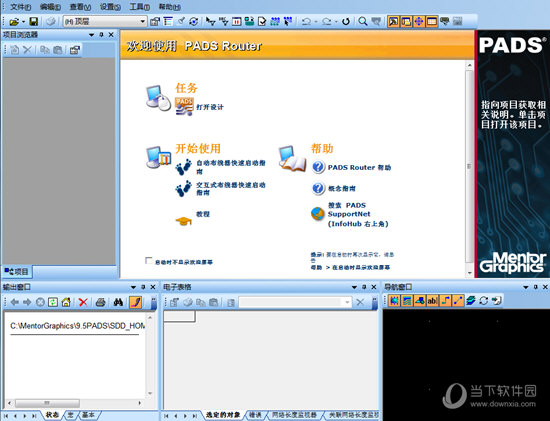
Task: Toggle the Spreadsheet window icon in toolbar
Action: [431, 22]
